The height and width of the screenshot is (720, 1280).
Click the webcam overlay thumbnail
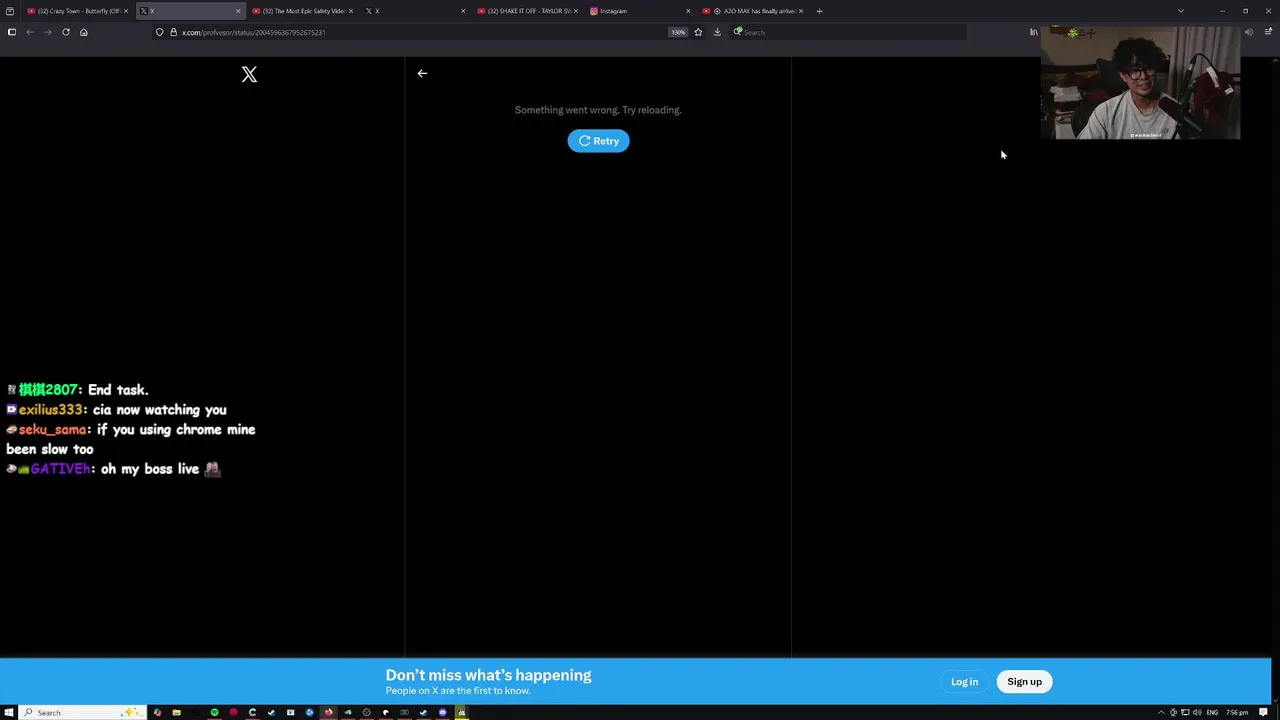coord(1140,83)
